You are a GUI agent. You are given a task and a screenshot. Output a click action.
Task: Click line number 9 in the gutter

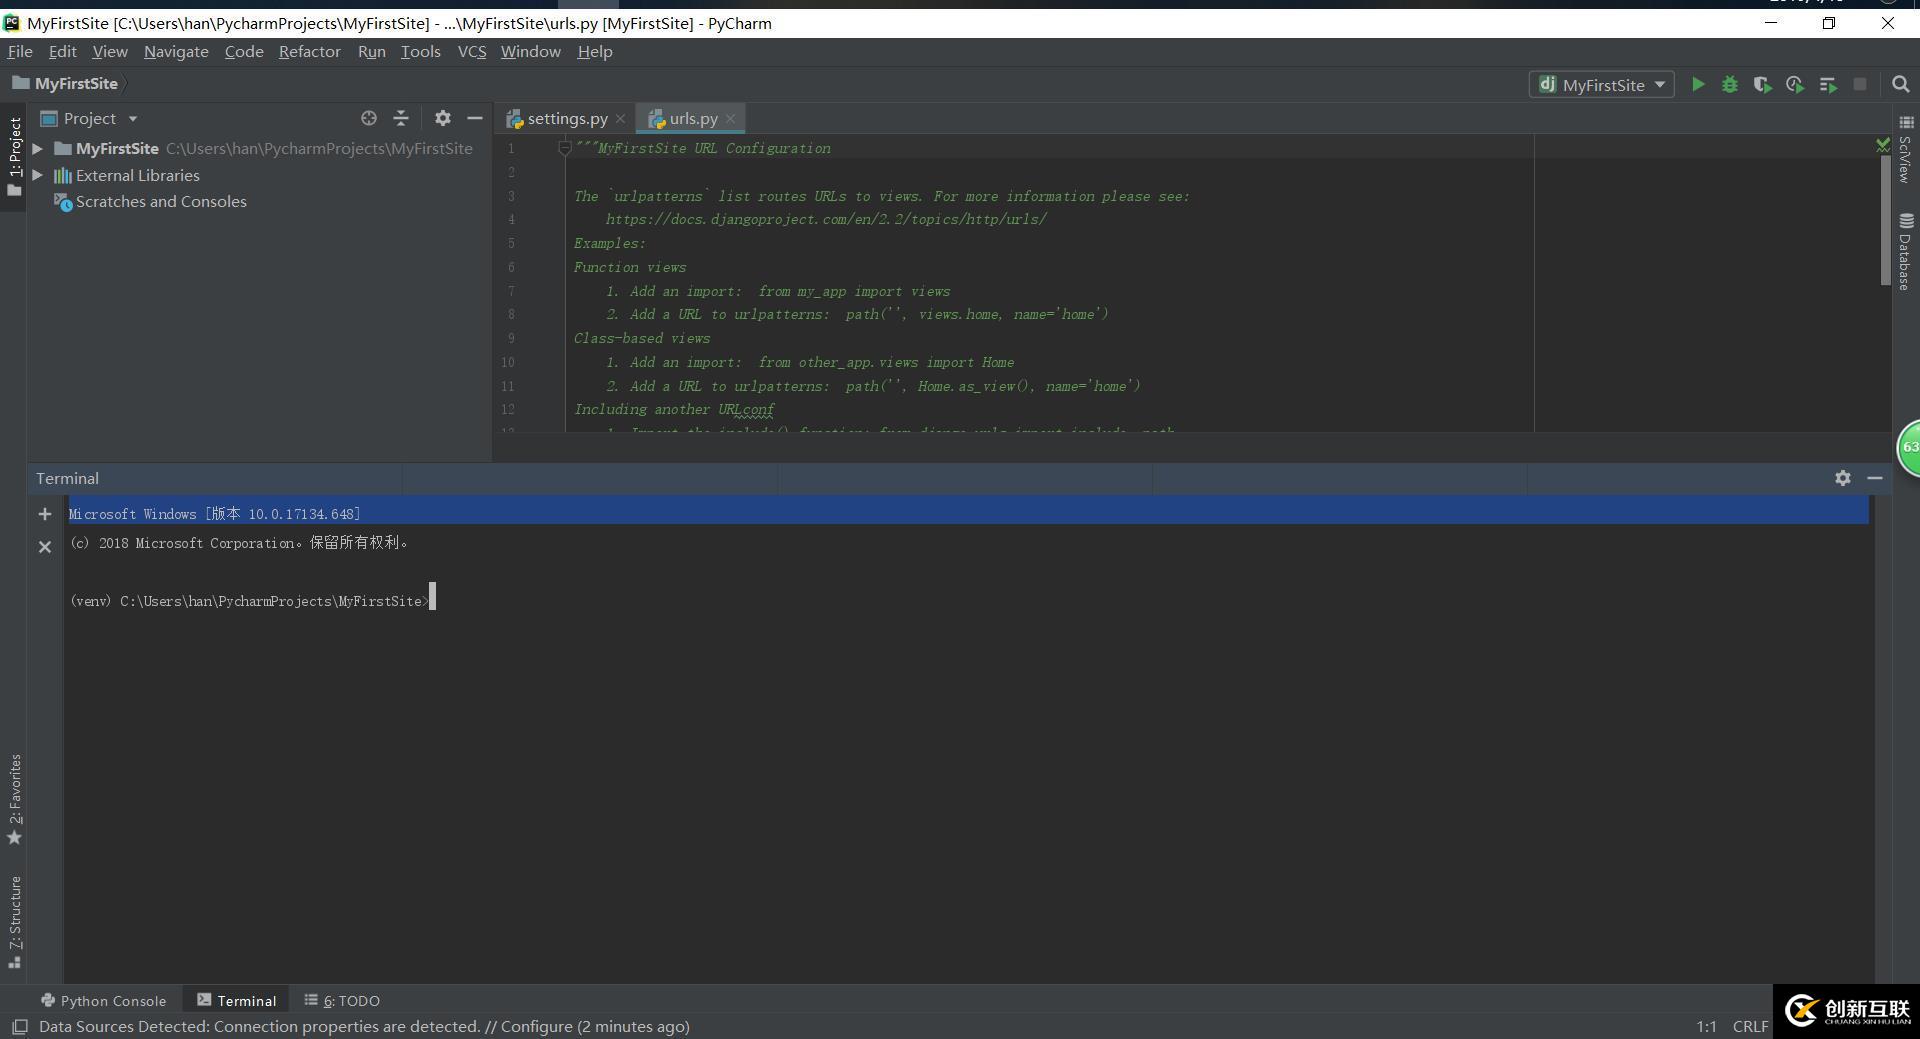[510, 339]
